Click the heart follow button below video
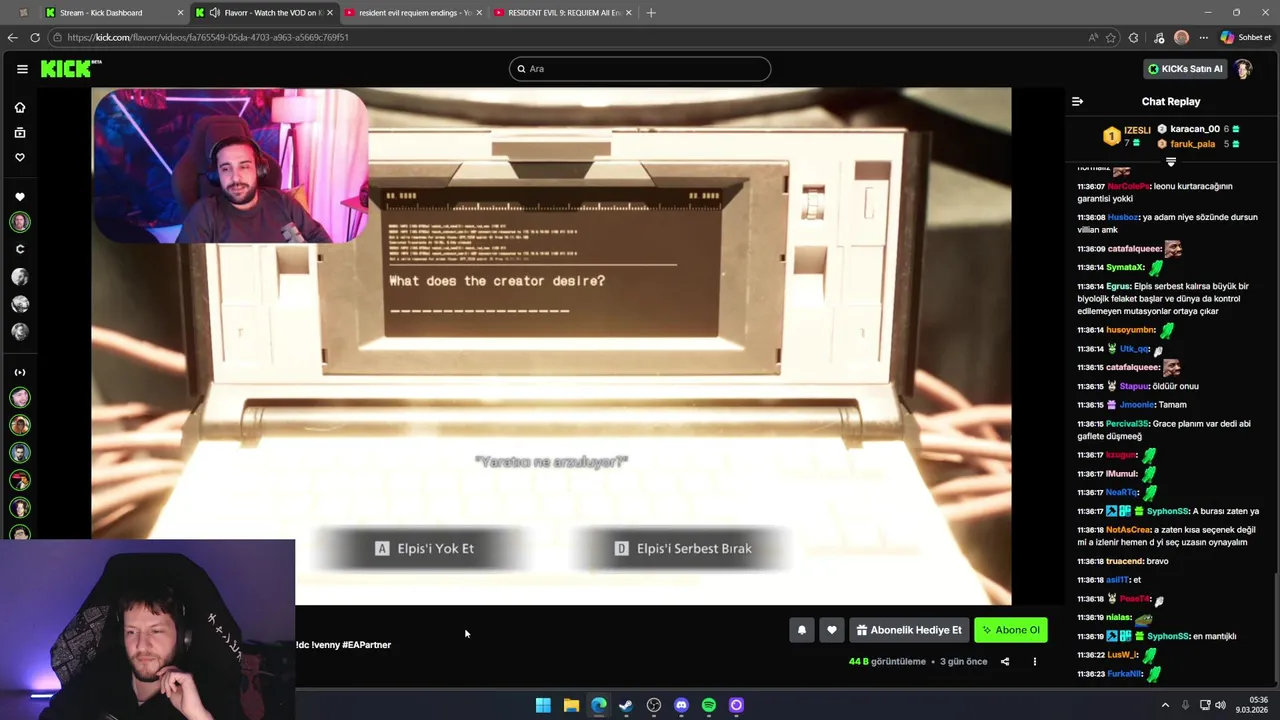Viewport: 1280px width, 720px height. coord(831,630)
